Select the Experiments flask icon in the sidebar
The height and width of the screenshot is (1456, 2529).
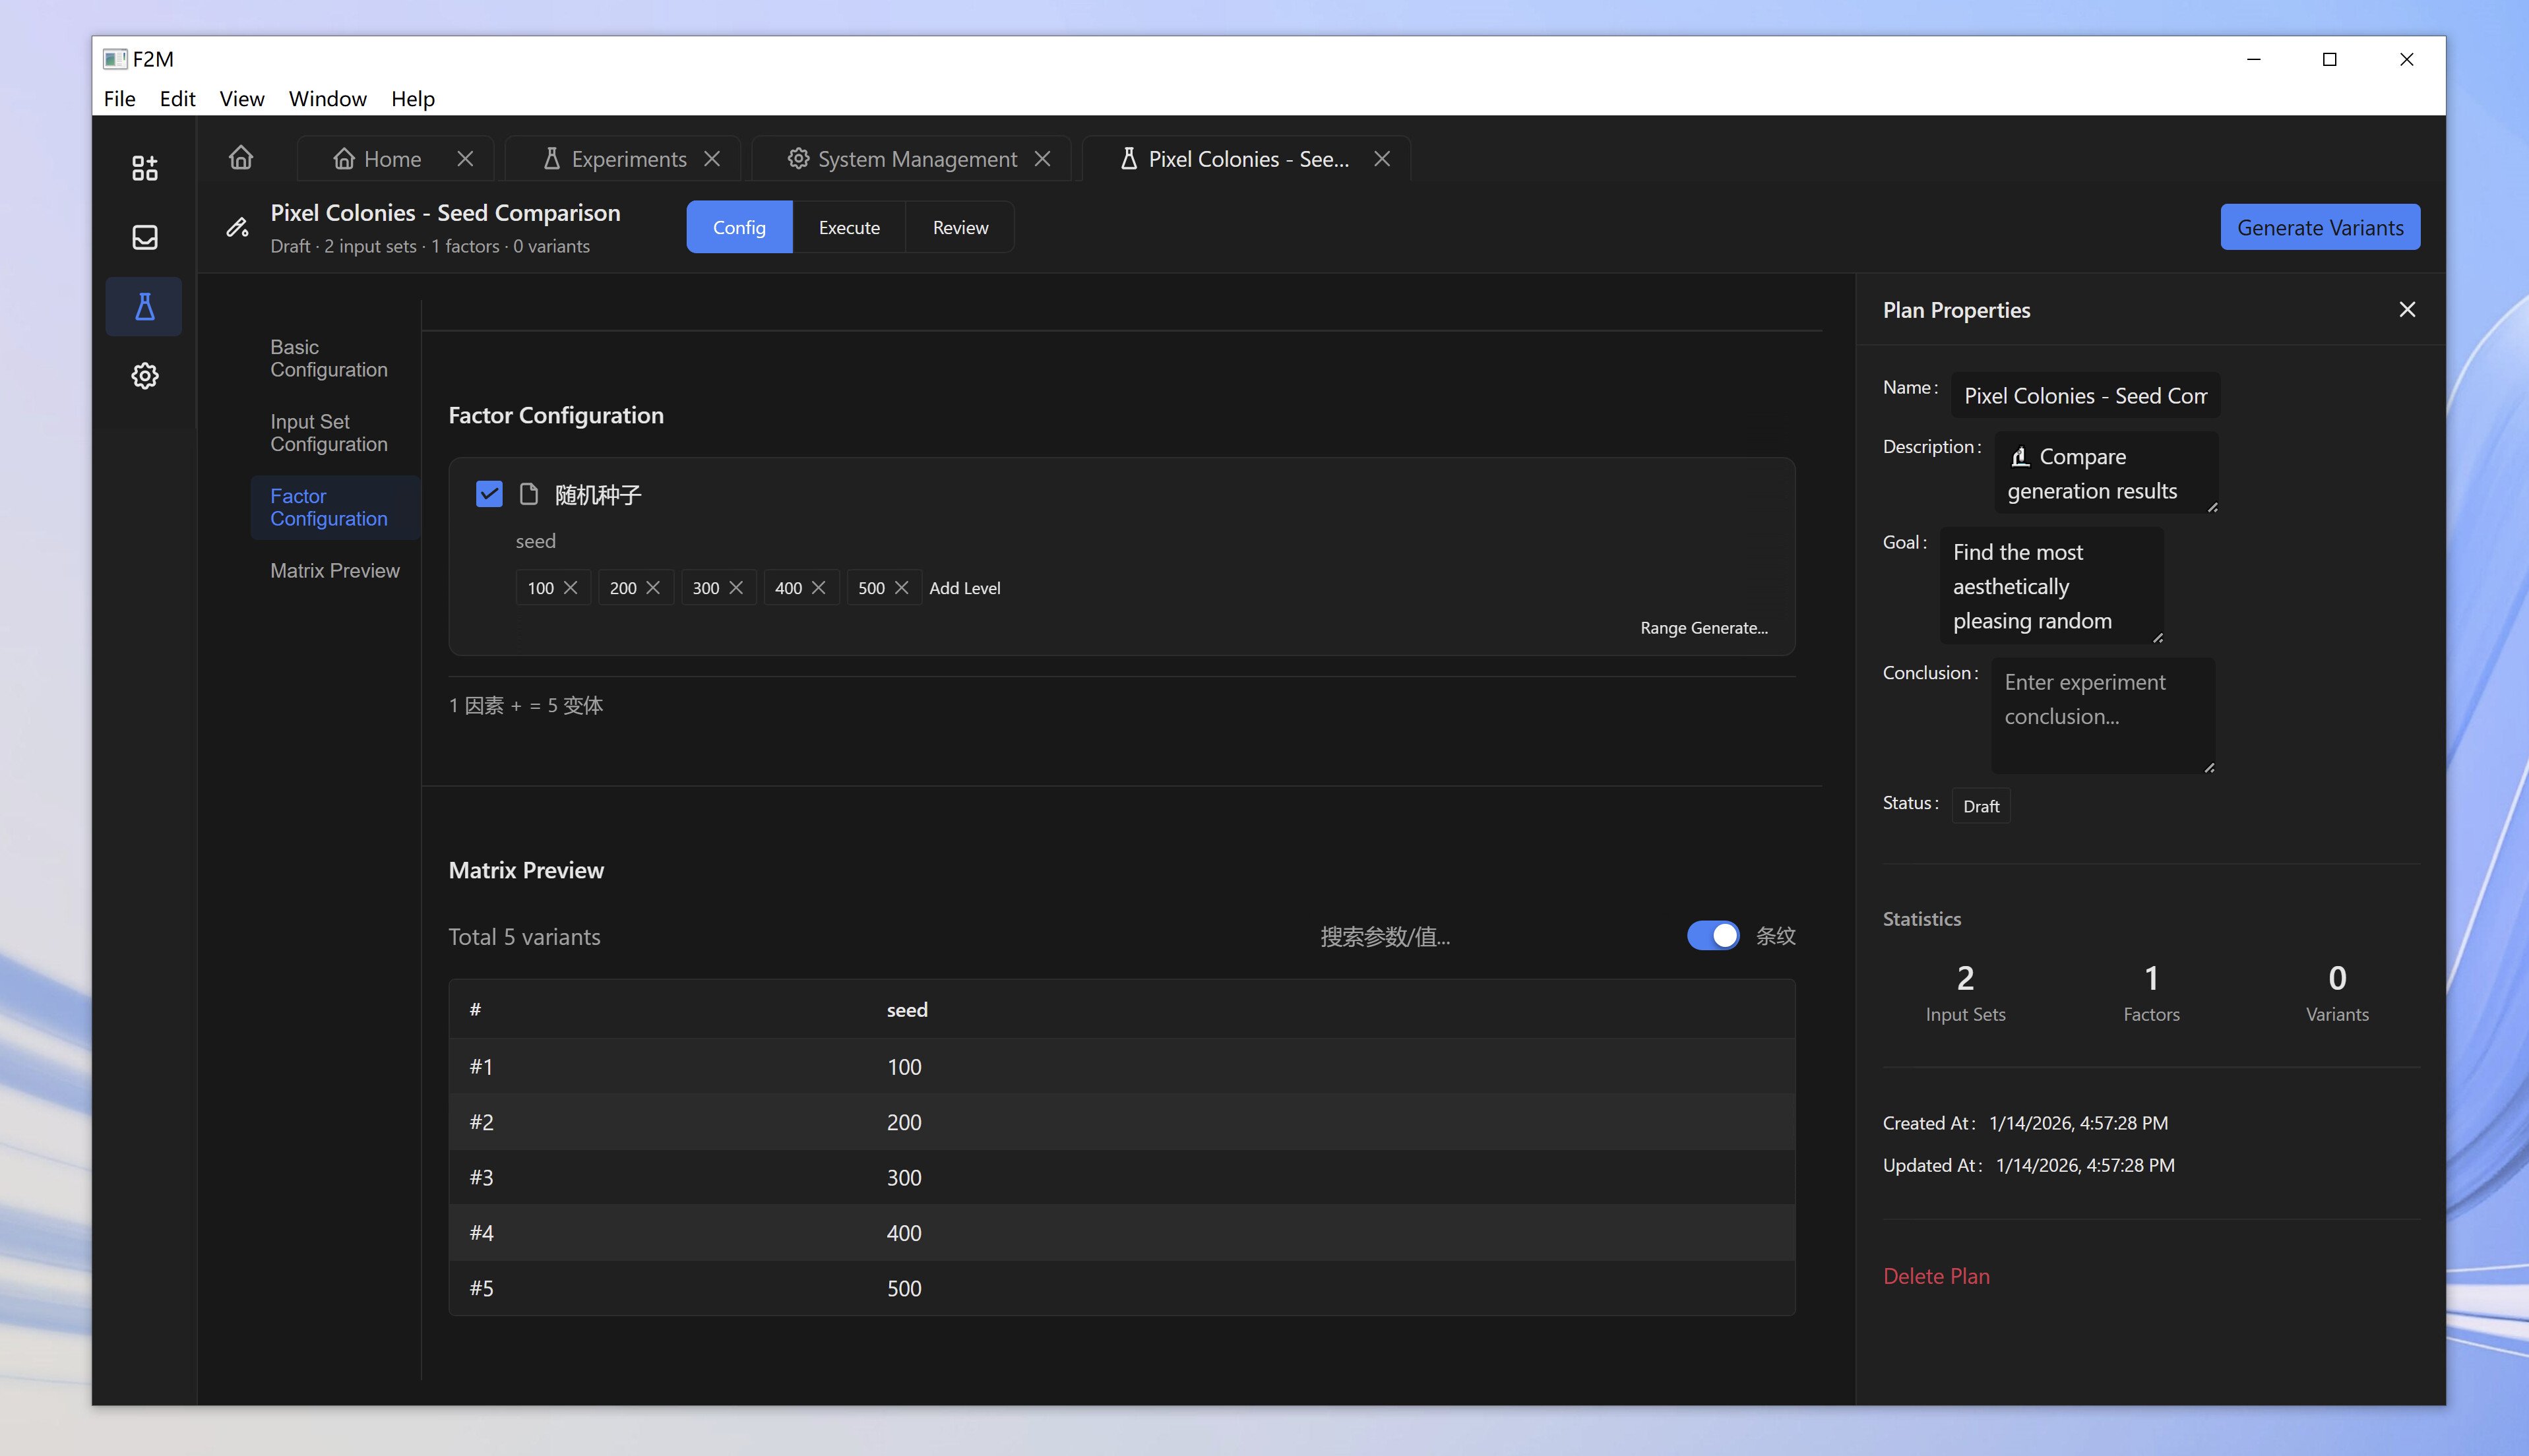(144, 306)
